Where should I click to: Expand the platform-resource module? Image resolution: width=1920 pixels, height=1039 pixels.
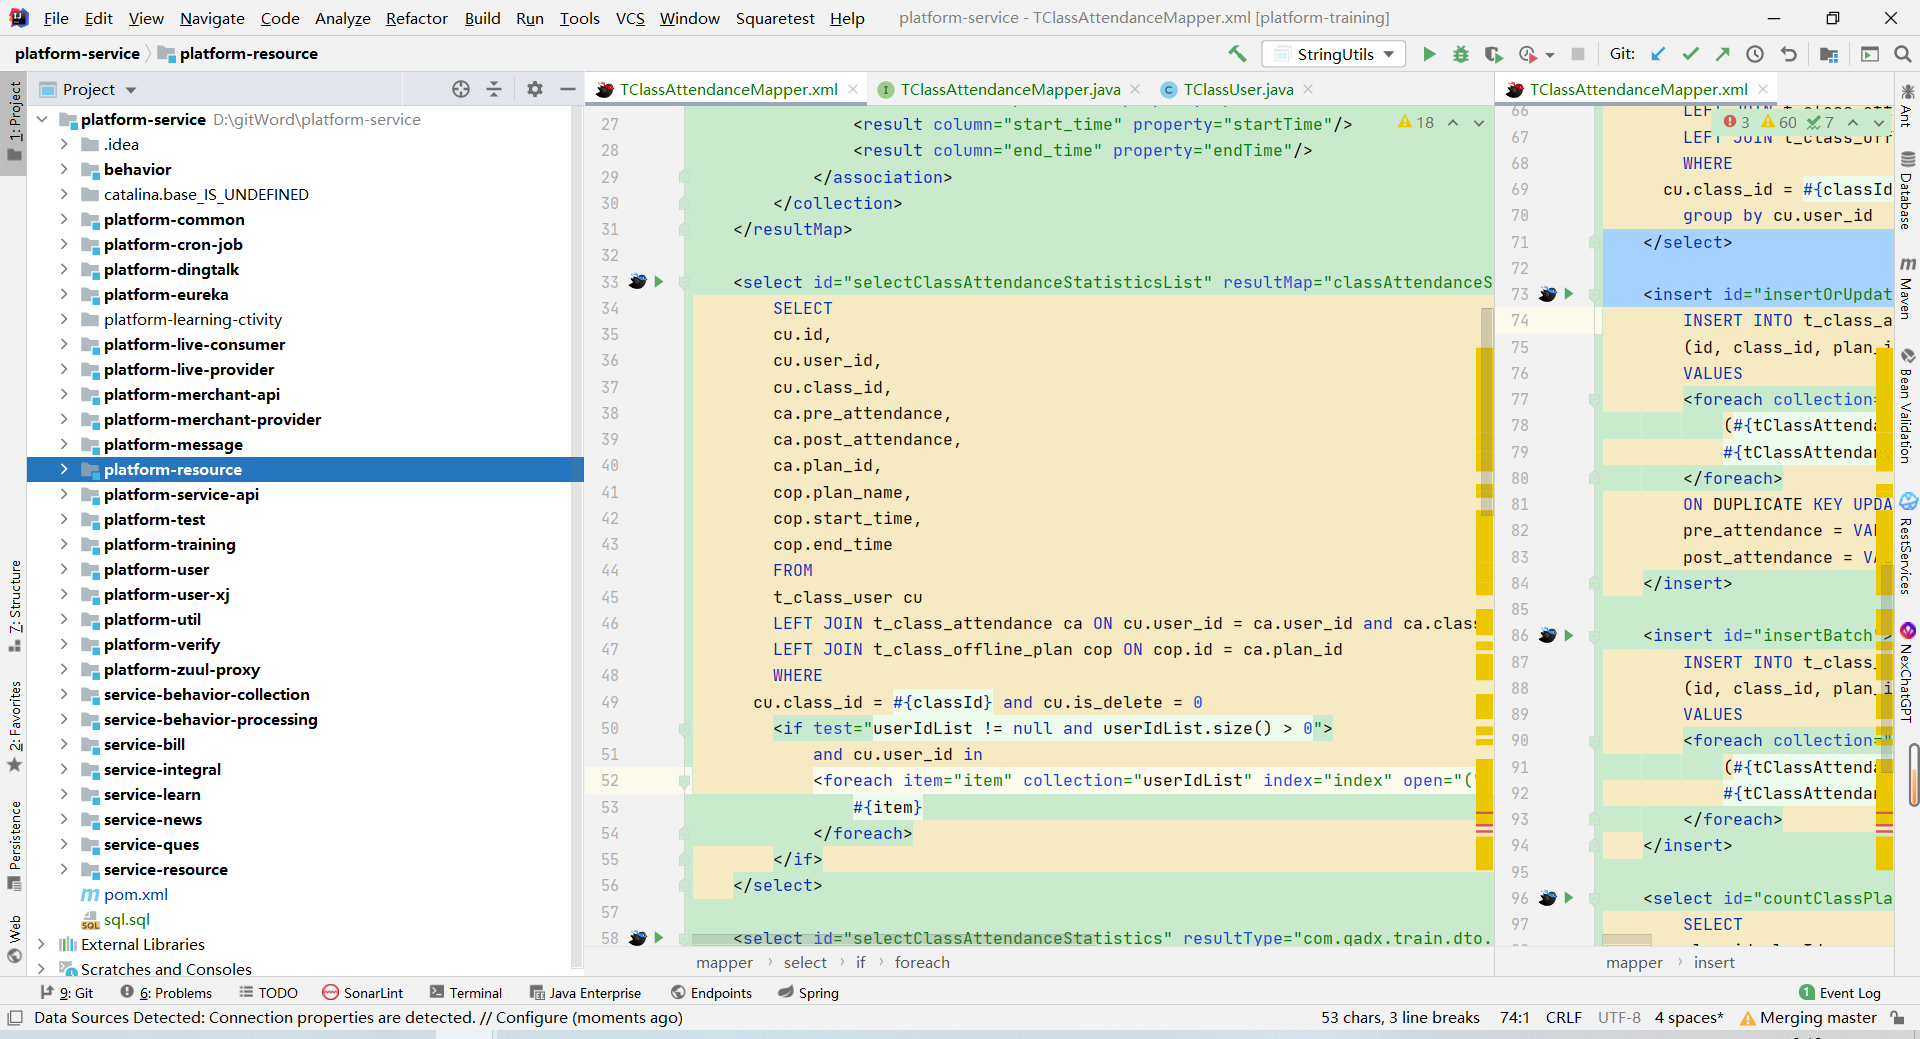pyautogui.click(x=64, y=469)
